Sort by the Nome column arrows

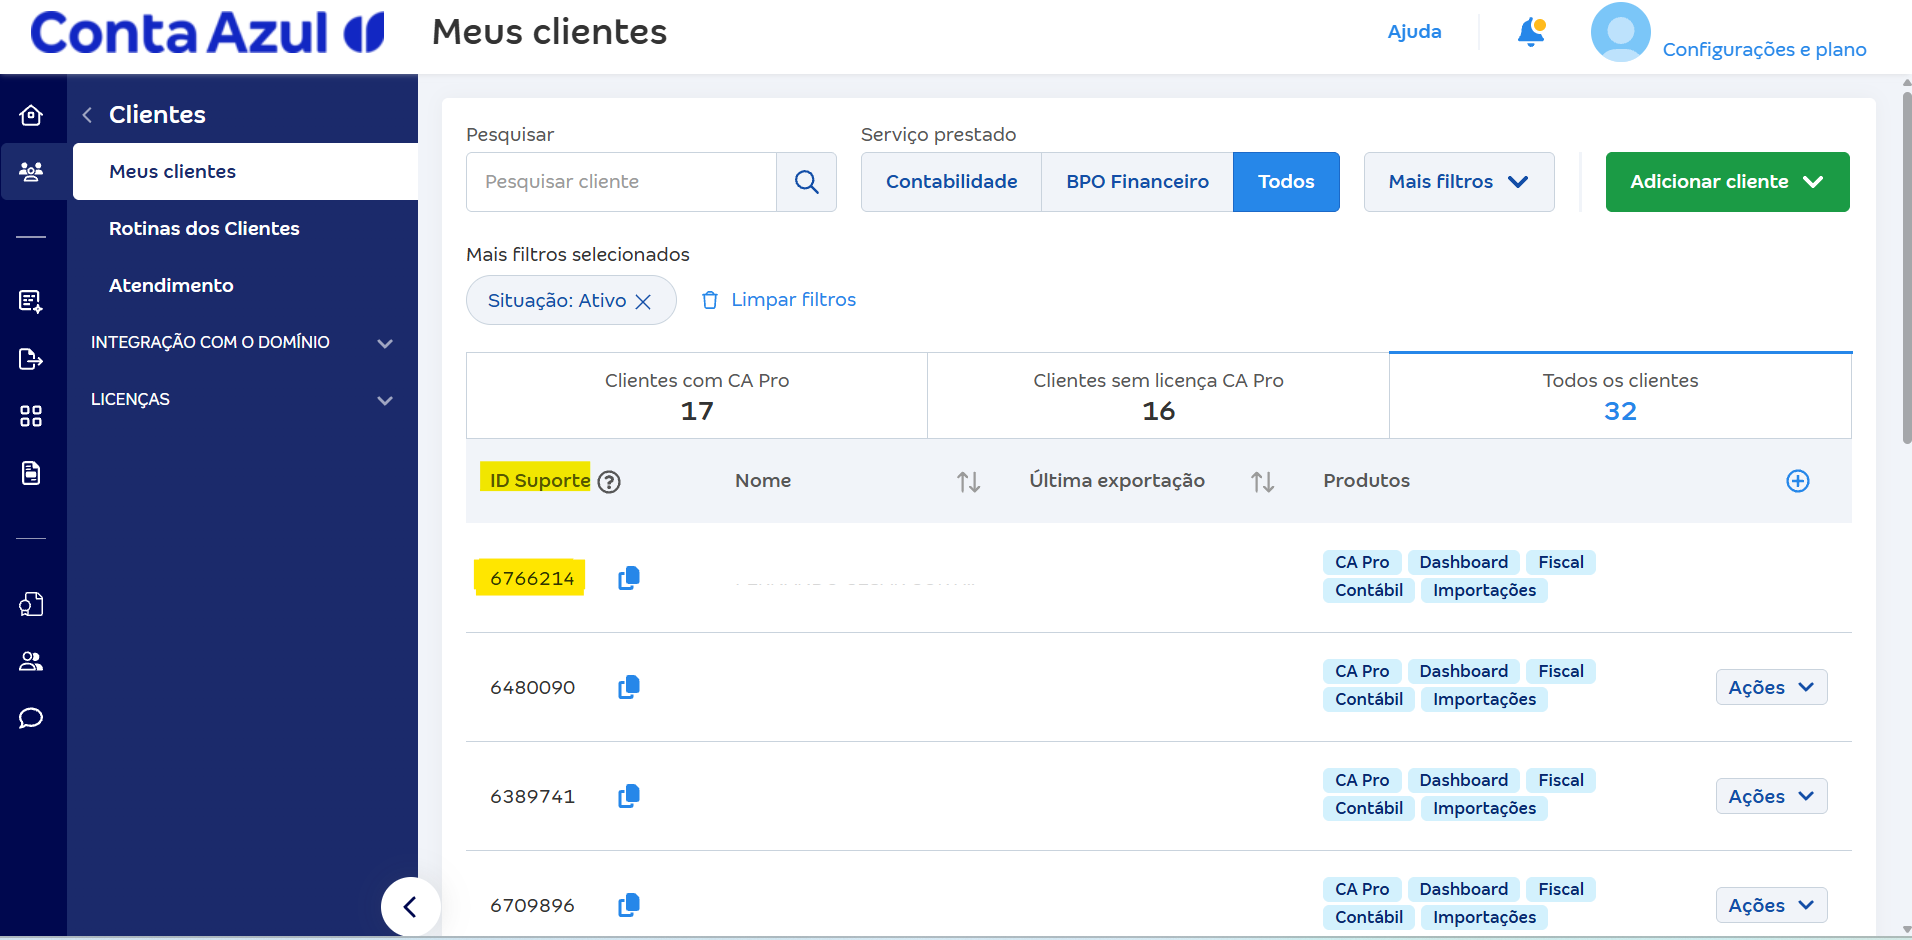[968, 482]
